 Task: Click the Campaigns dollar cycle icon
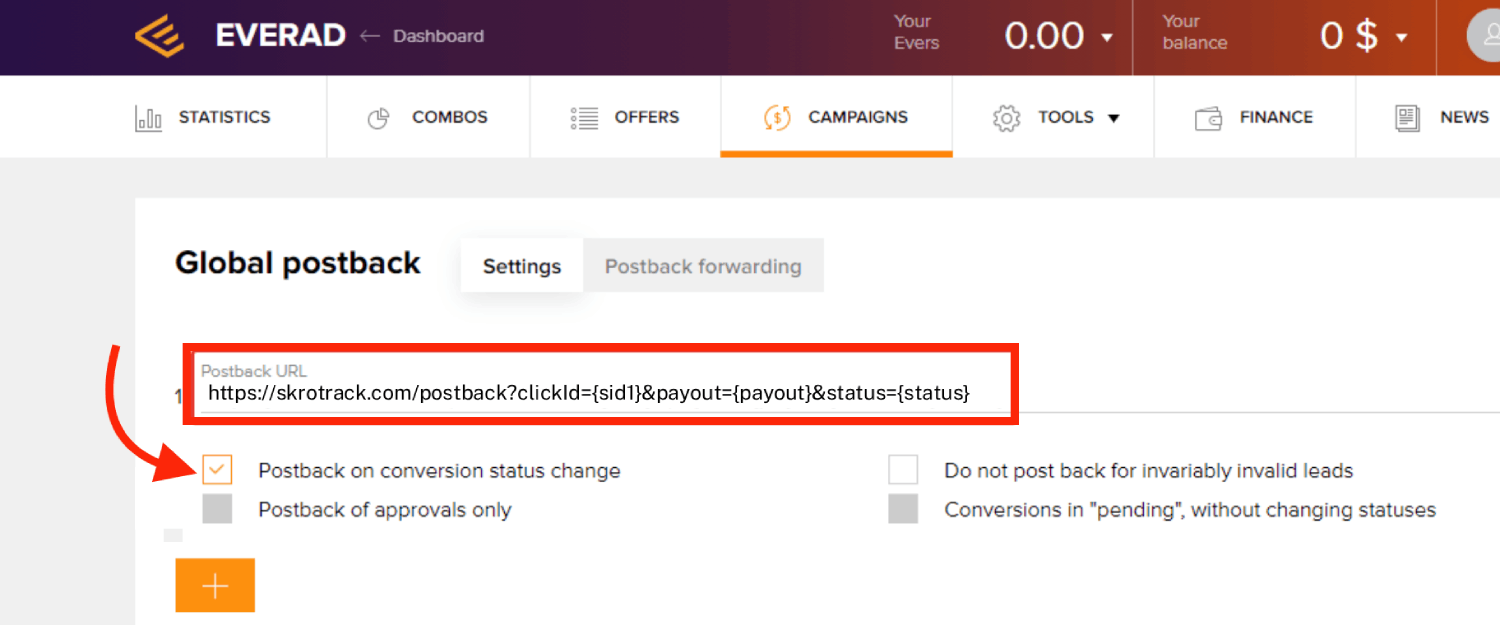point(777,118)
